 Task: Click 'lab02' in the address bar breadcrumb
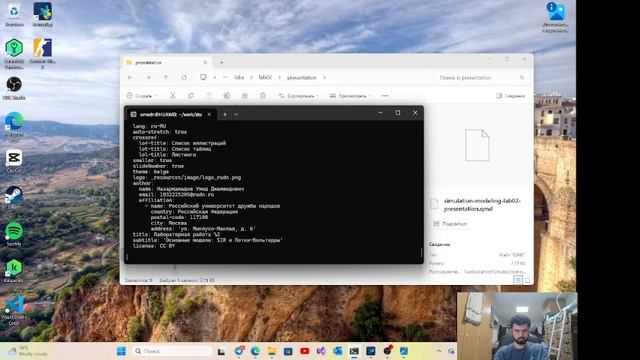point(265,77)
